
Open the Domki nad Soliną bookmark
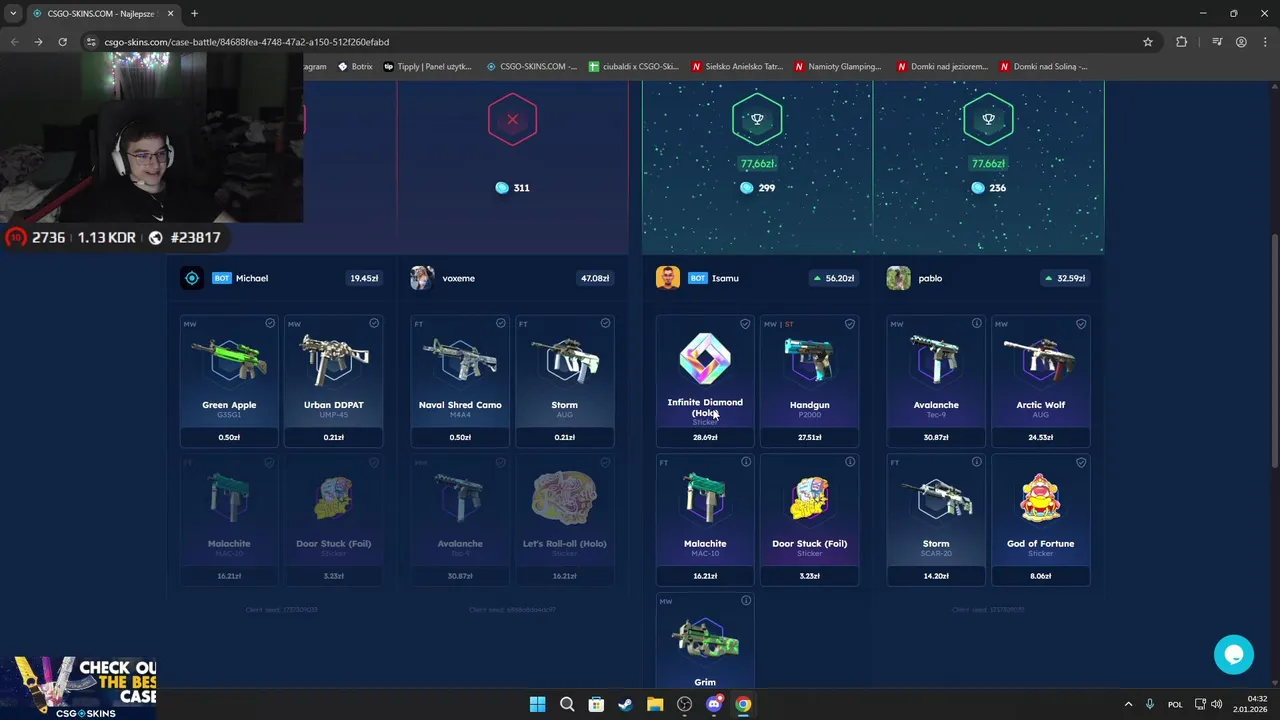[1042, 66]
